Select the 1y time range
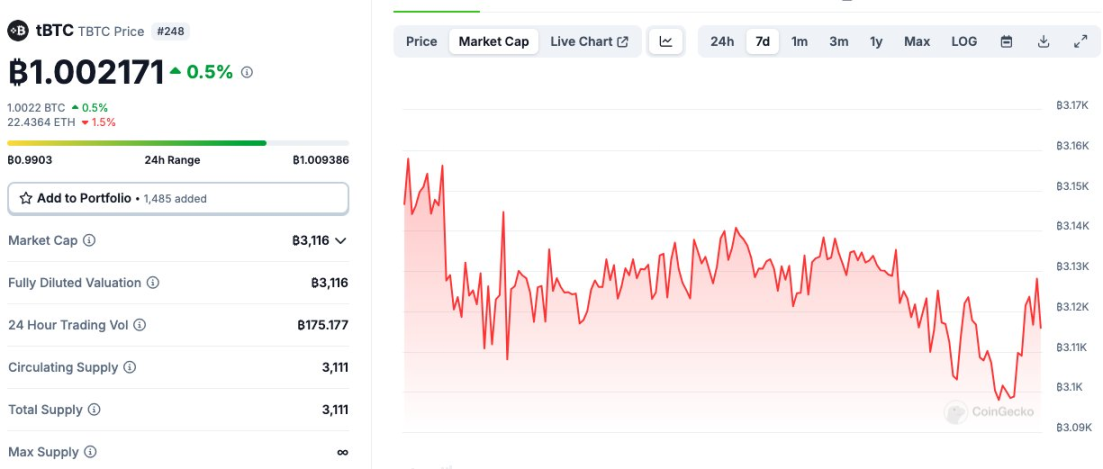 coord(876,42)
